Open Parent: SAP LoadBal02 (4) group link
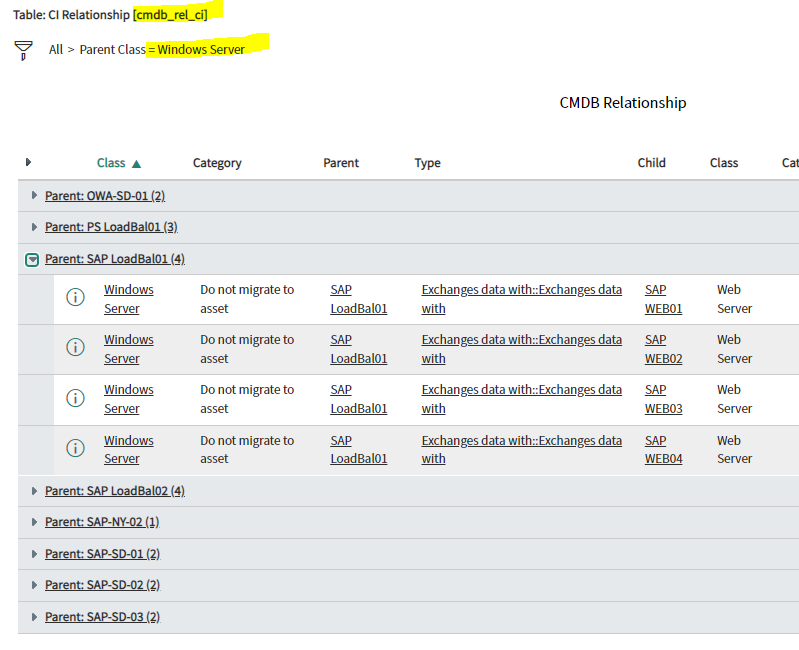 [115, 491]
